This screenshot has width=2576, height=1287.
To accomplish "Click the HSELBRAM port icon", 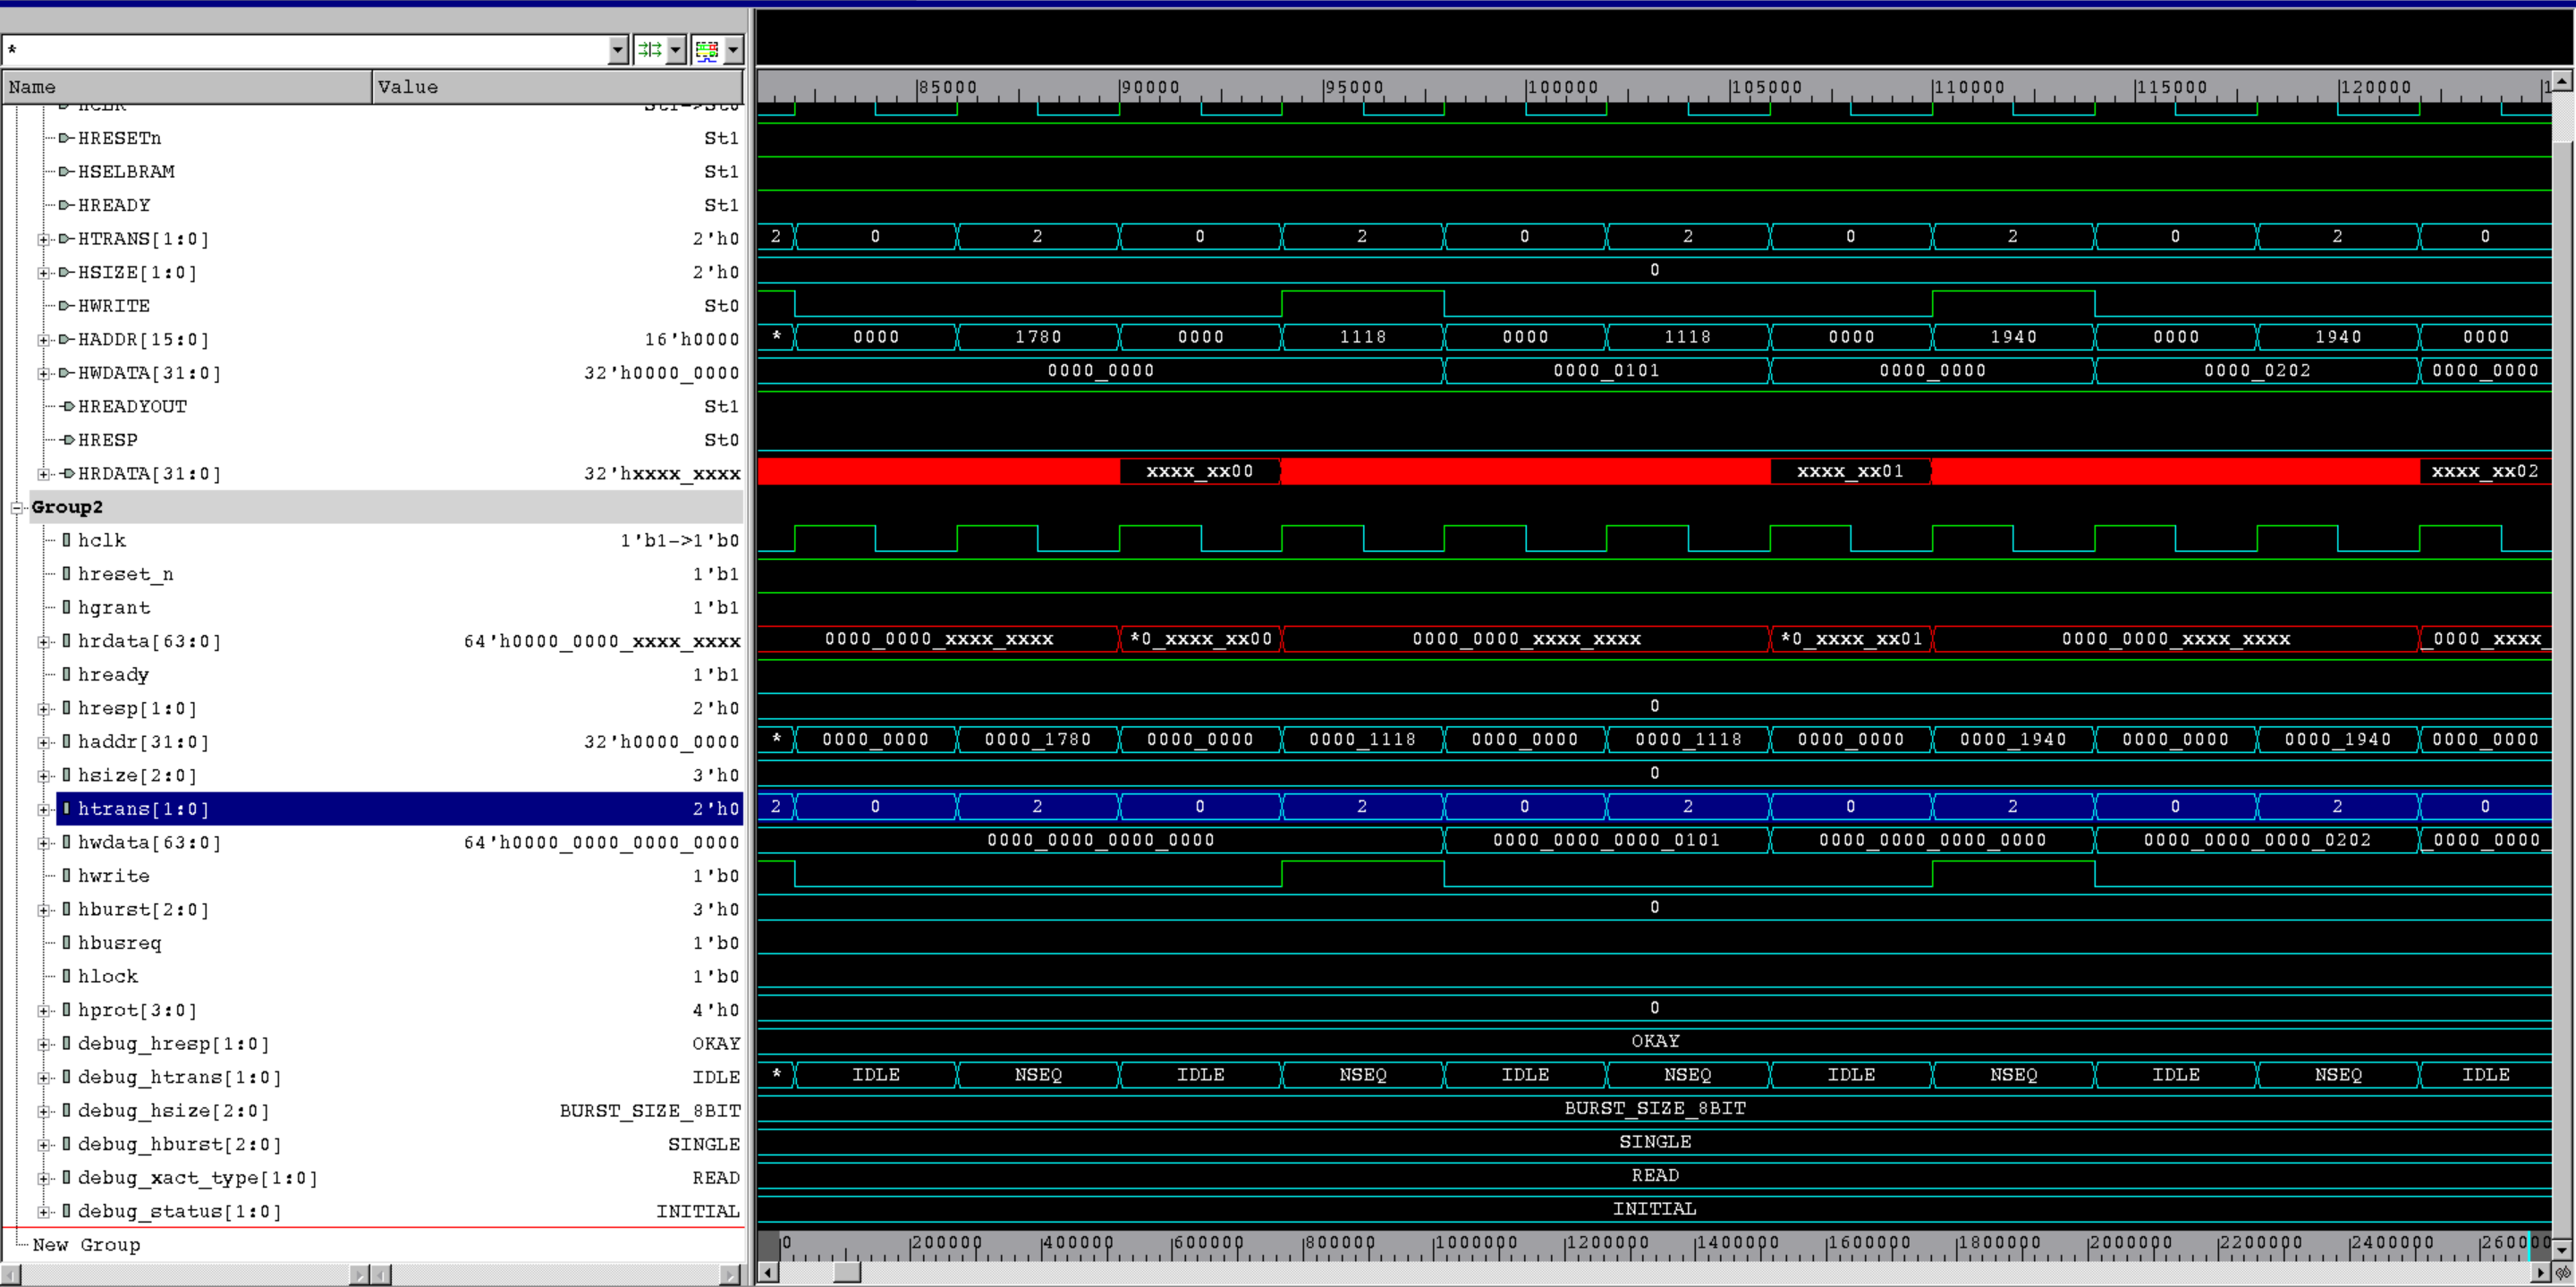I will [66, 172].
